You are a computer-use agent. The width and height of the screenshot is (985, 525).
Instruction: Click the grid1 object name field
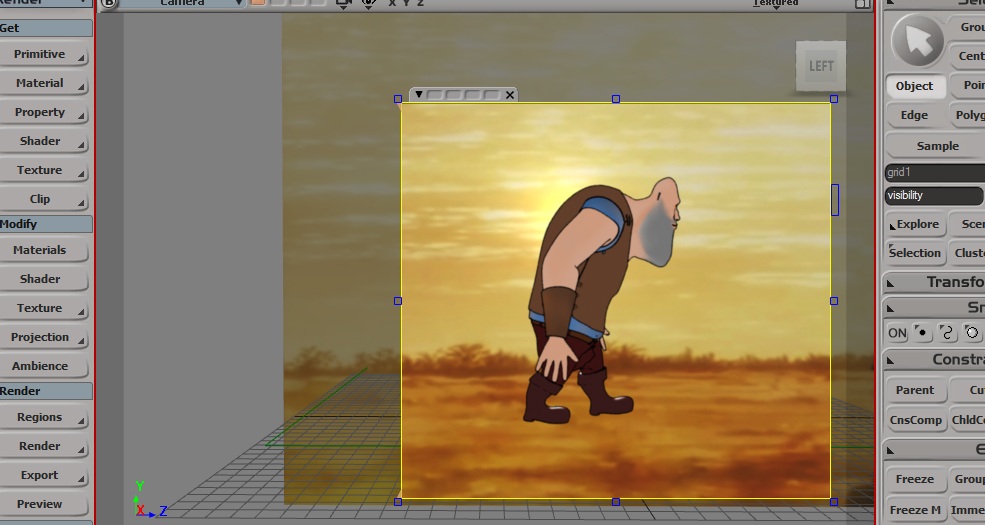[935, 172]
